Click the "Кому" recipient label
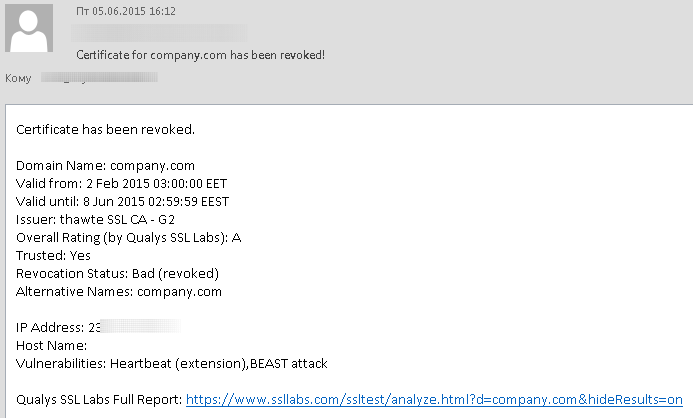Image resolution: width=693 pixels, height=418 pixels. point(19,77)
